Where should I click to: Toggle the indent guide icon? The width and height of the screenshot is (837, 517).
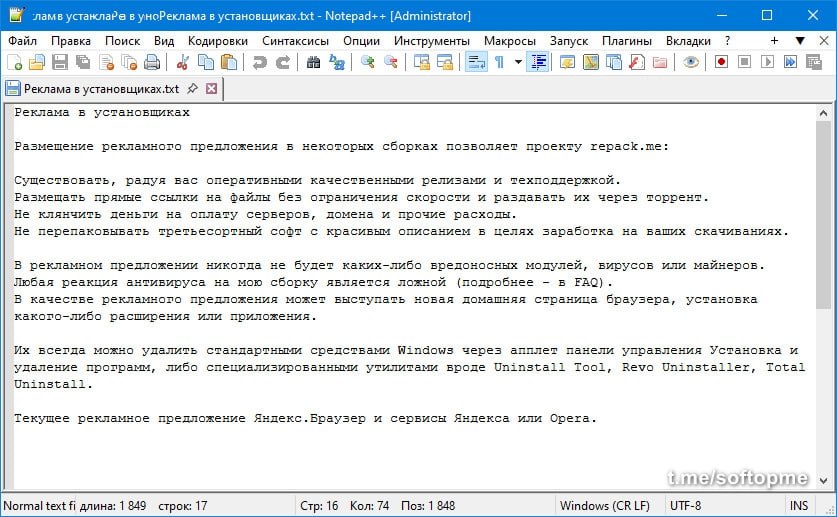coord(538,62)
